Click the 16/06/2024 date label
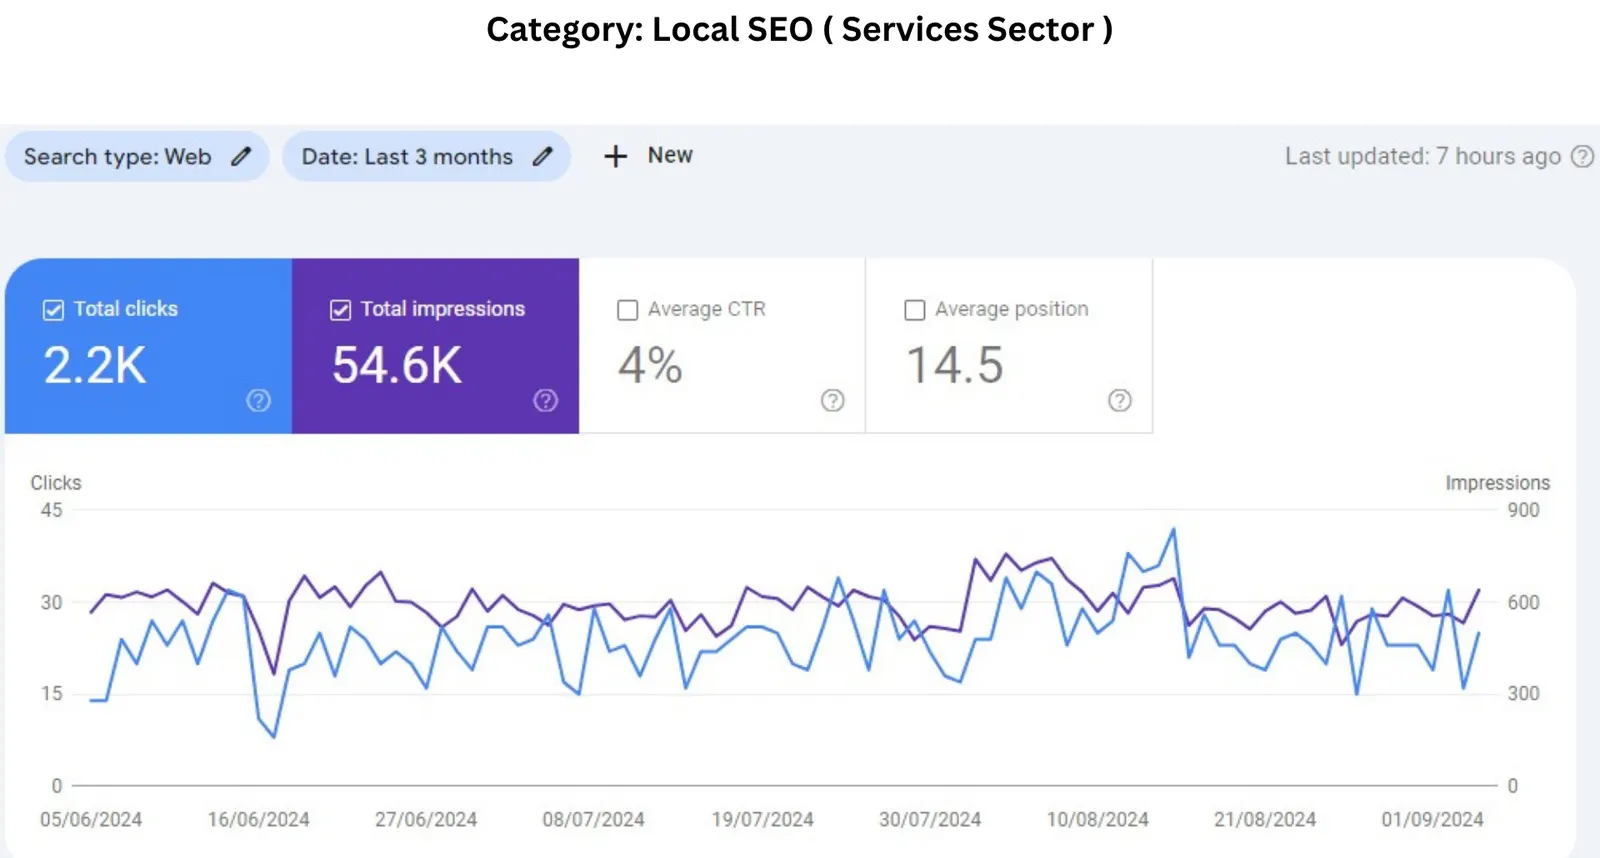Image resolution: width=1600 pixels, height=858 pixels. (x=259, y=820)
